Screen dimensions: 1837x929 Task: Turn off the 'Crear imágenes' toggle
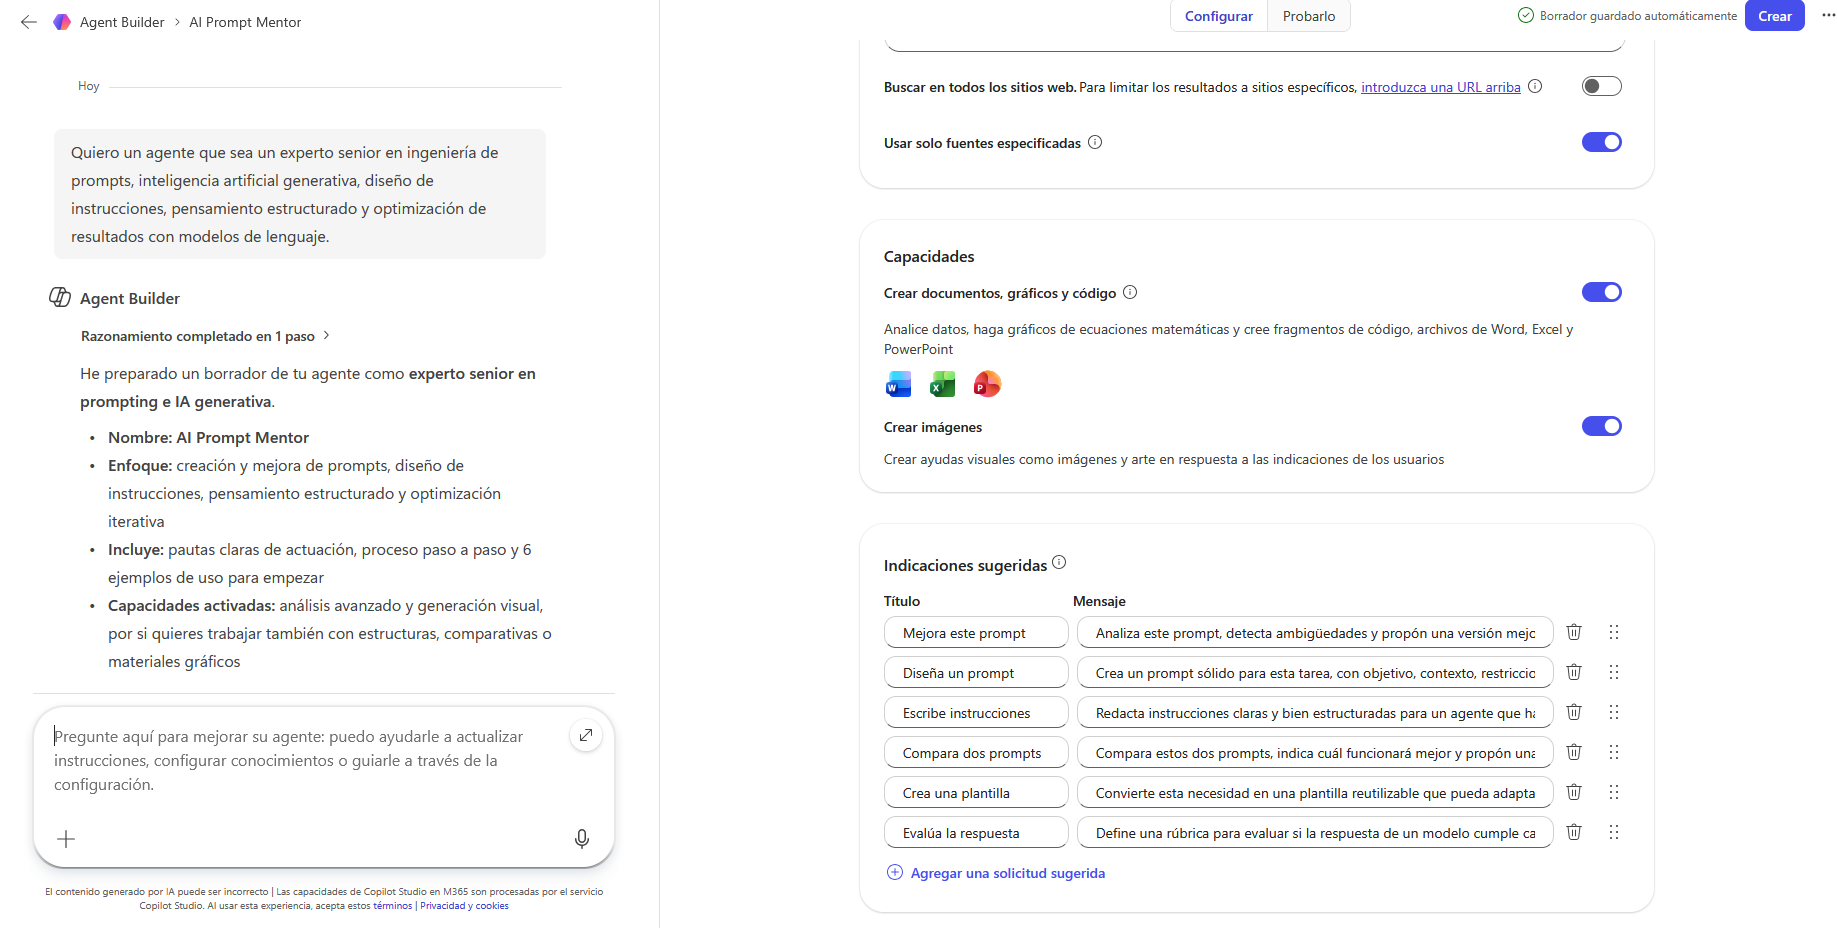coord(1601,426)
